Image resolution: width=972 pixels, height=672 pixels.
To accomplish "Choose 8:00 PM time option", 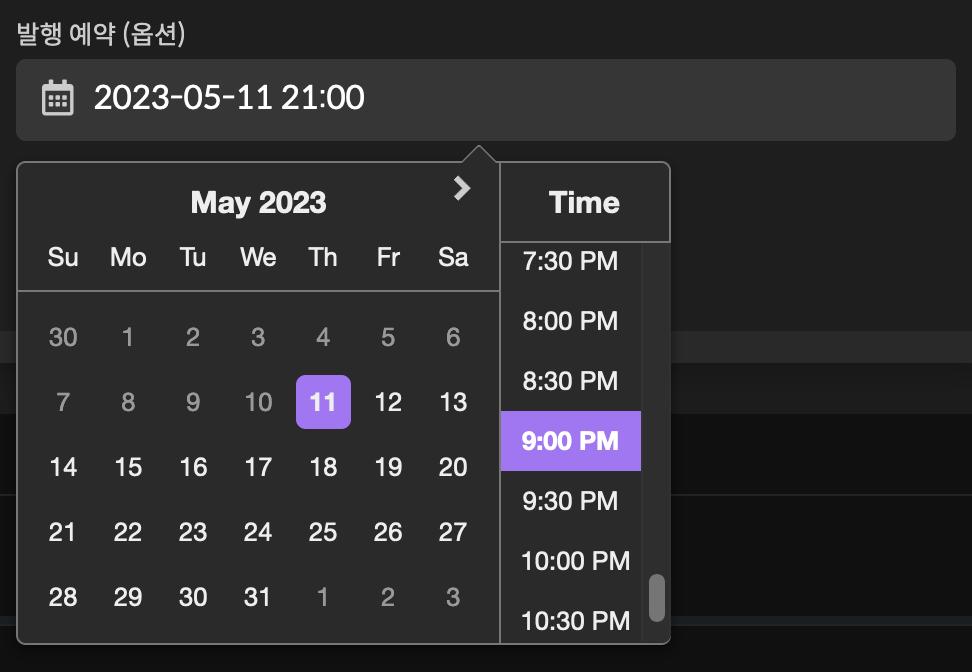I will pyautogui.click(x=570, y=321).
